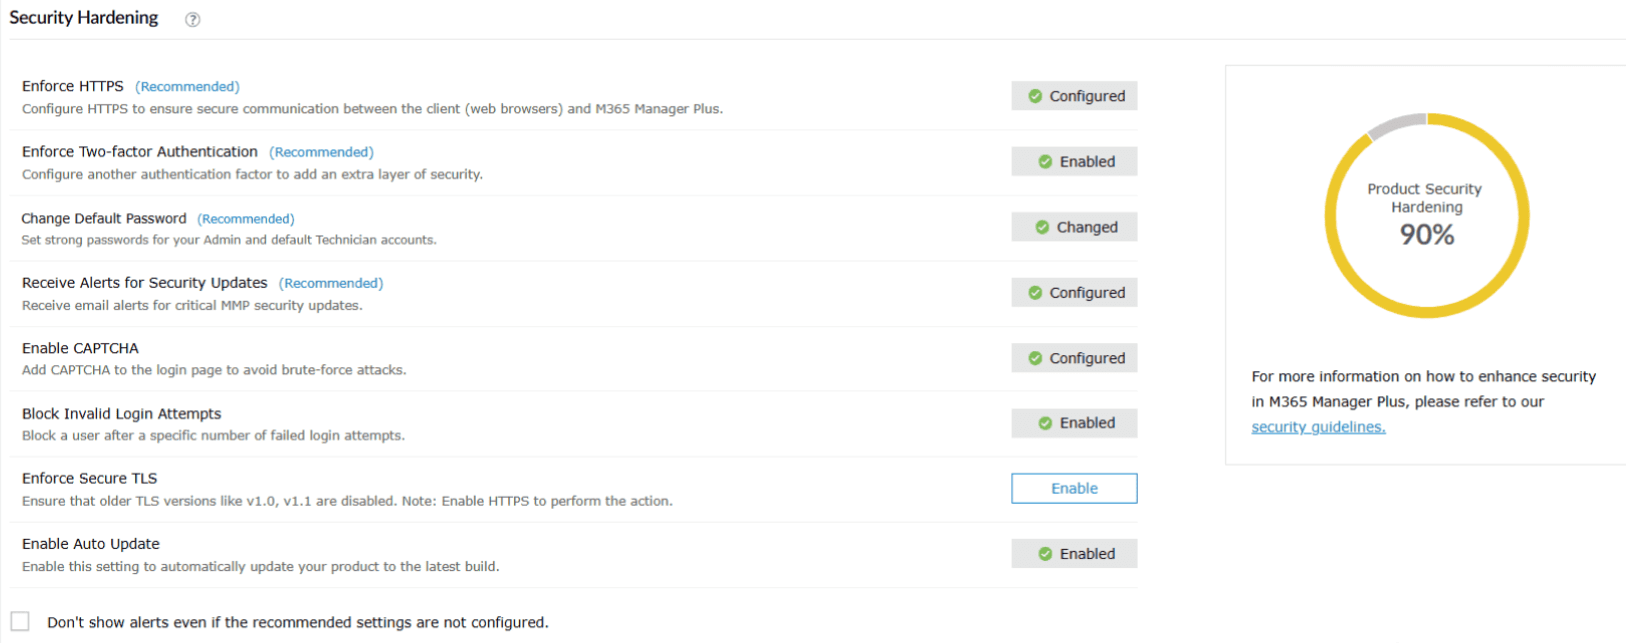Click Recommended label next to Enforce HTTPS
This screenshot has width=1626, height=643.
tap(187, 87)
